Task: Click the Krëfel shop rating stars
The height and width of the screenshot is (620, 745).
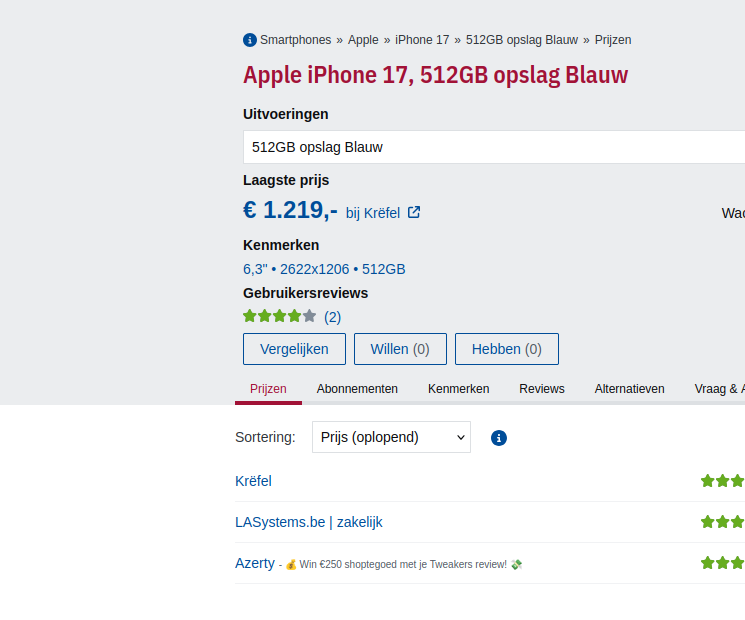Action: coord(722,481)
